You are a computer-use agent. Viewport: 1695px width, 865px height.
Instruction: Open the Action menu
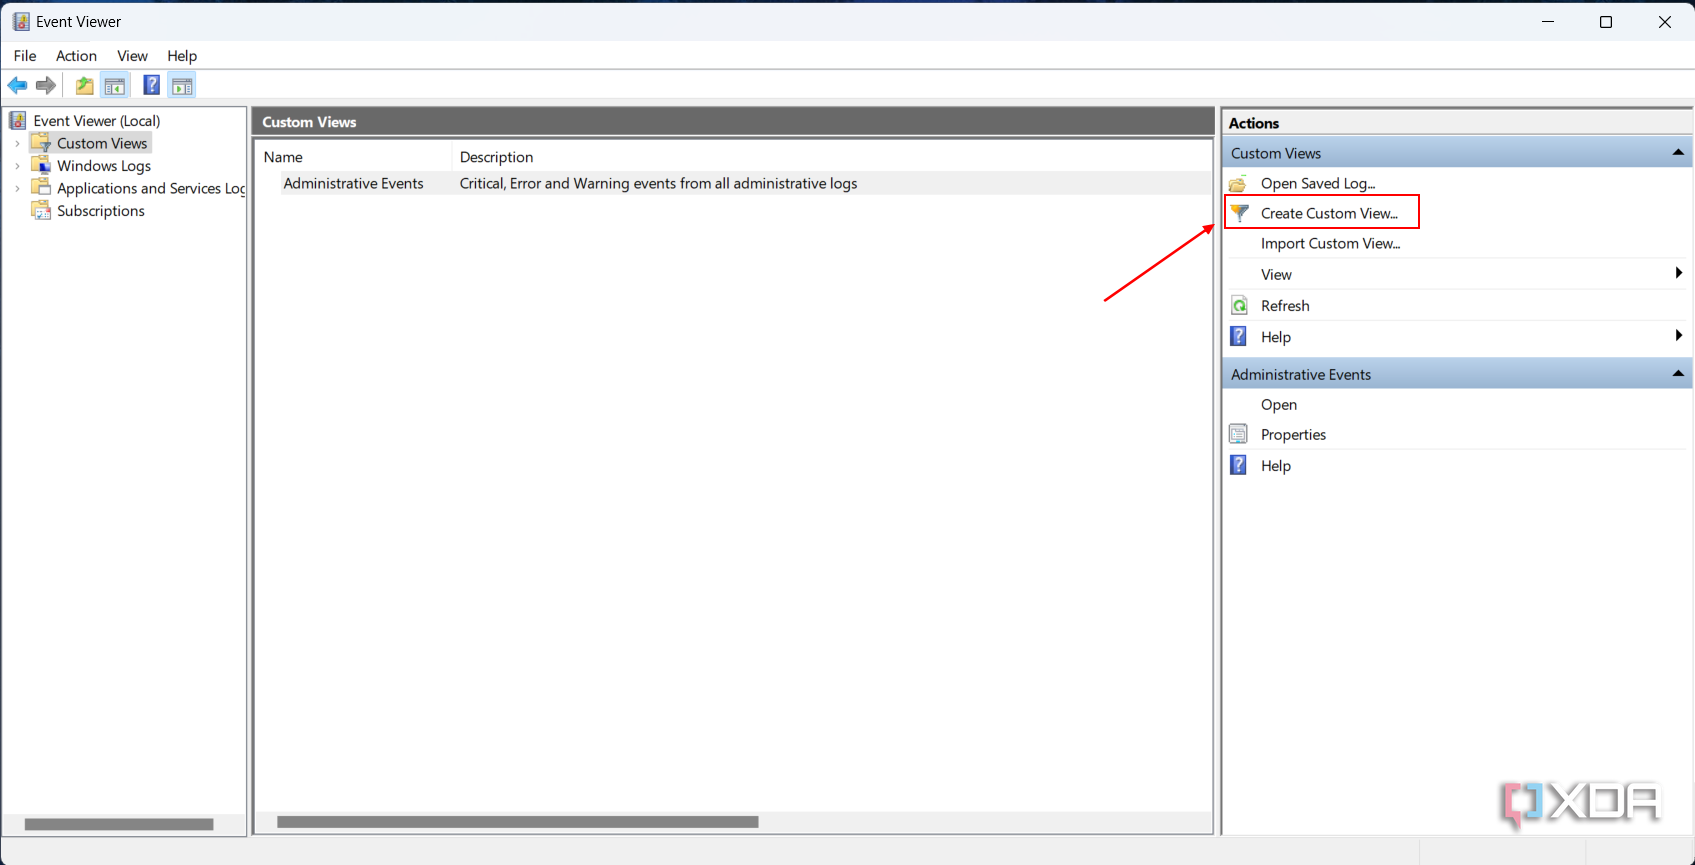click(x=76, y=56)
